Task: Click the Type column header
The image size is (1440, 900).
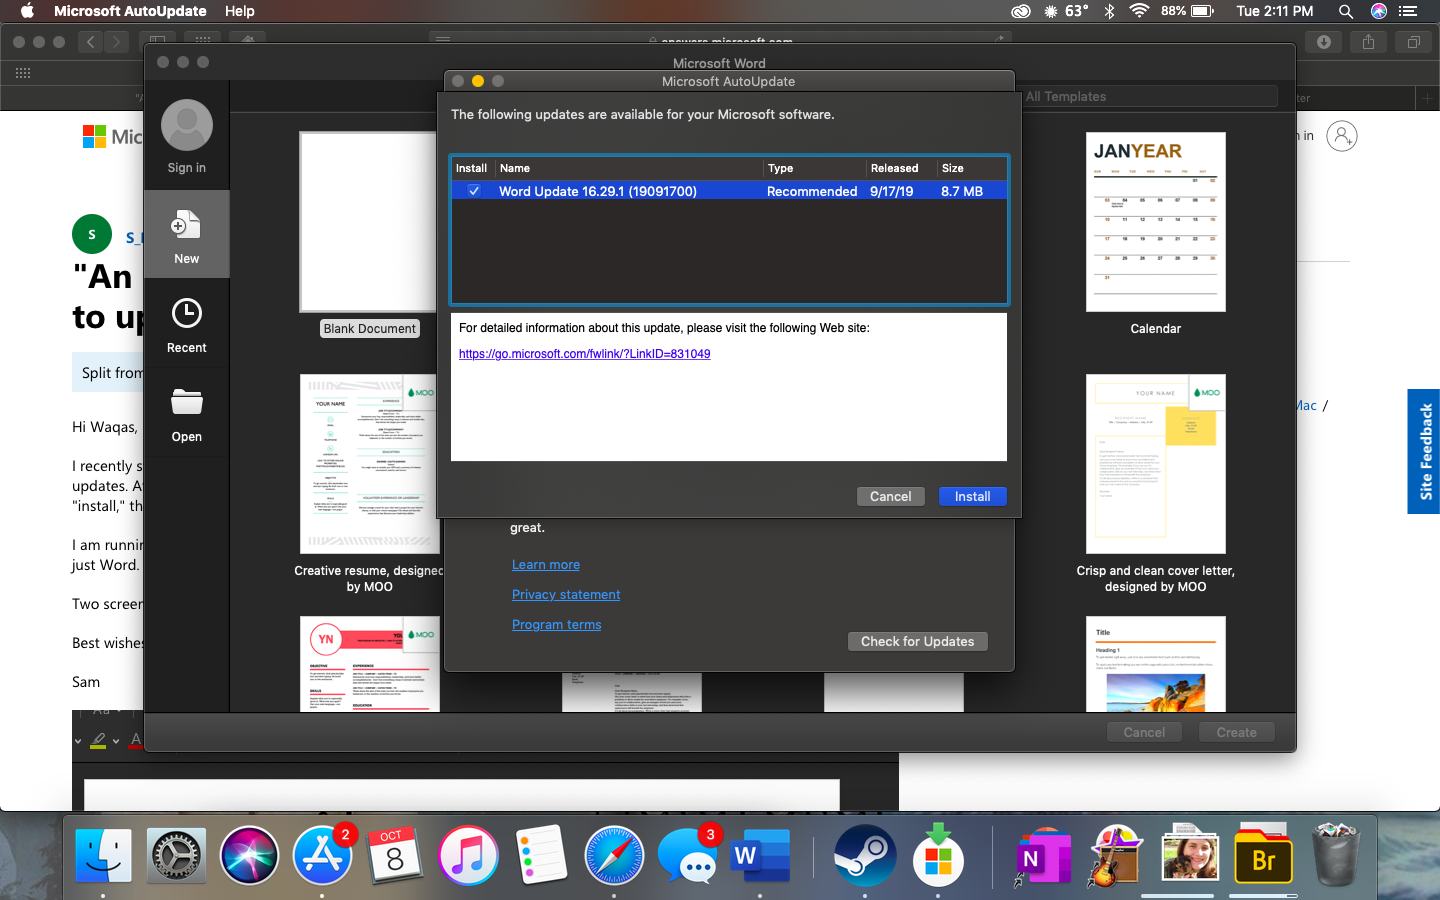Action: (815, 168)
